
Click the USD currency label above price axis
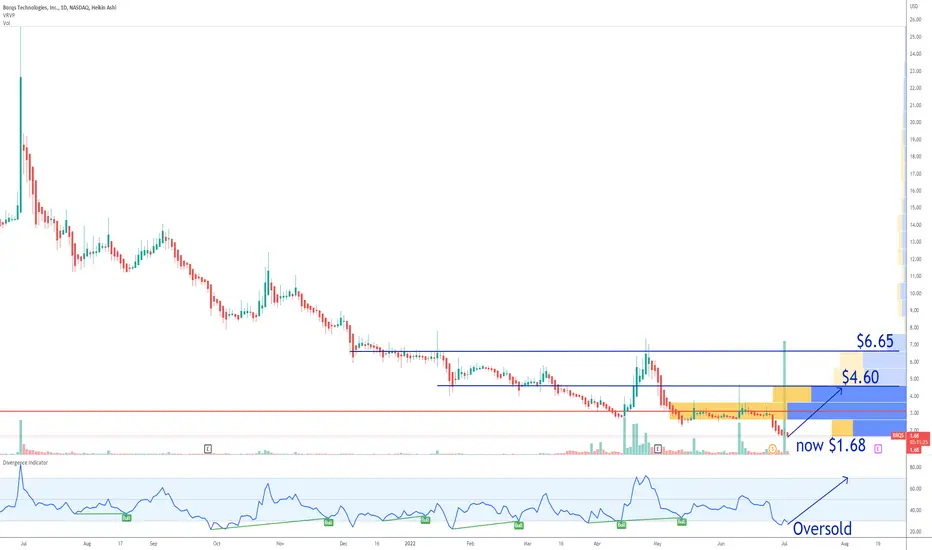point(914,6)
